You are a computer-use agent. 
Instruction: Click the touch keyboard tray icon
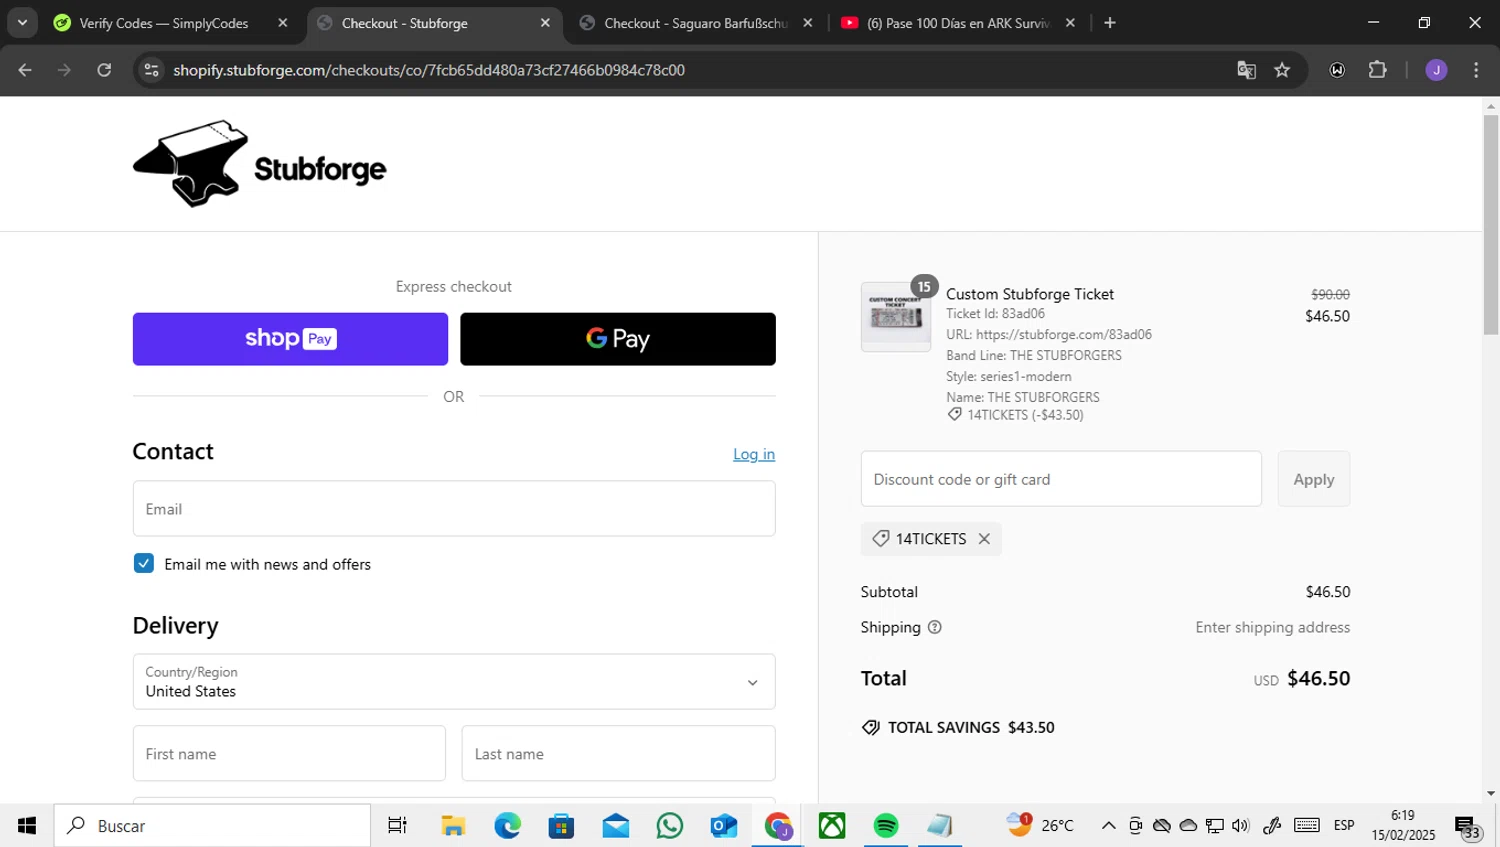point(1306,826)
